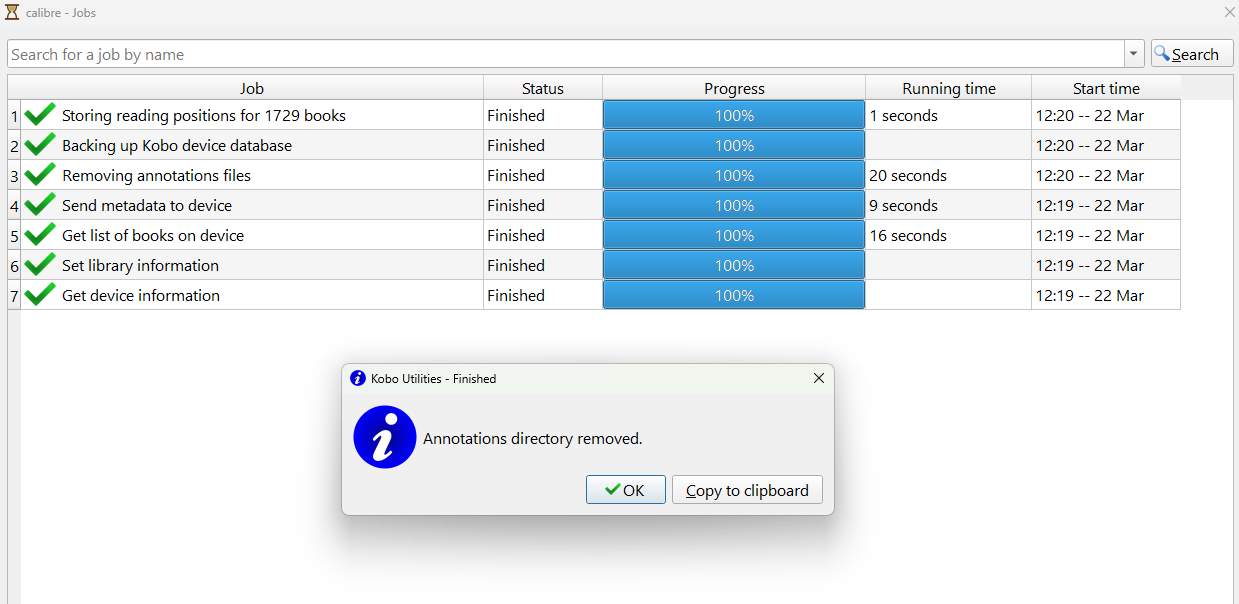Close the calibre Jobs window

point(1229,12)
